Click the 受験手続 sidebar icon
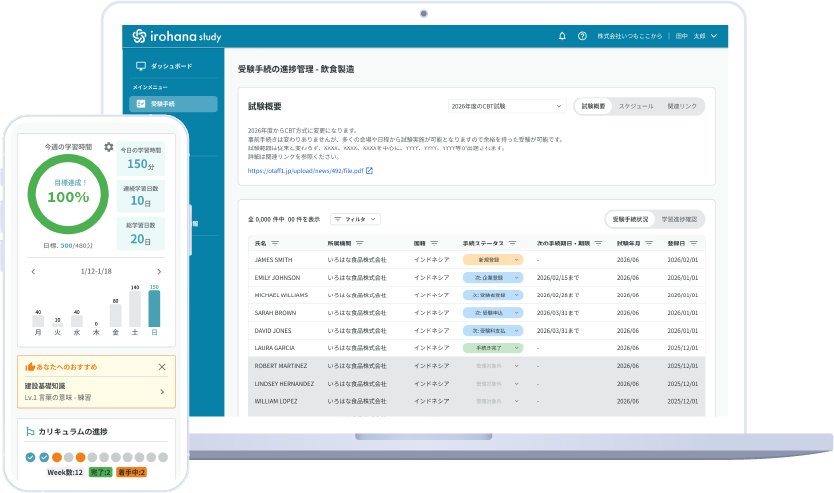The image size is (834, 493). 140,104
